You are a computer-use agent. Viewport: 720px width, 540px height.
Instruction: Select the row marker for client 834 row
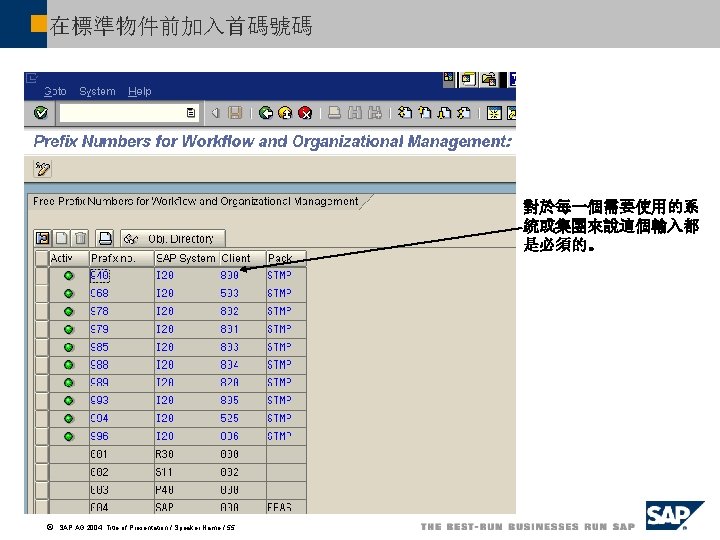pyautogui.click(x=42, y=365)
